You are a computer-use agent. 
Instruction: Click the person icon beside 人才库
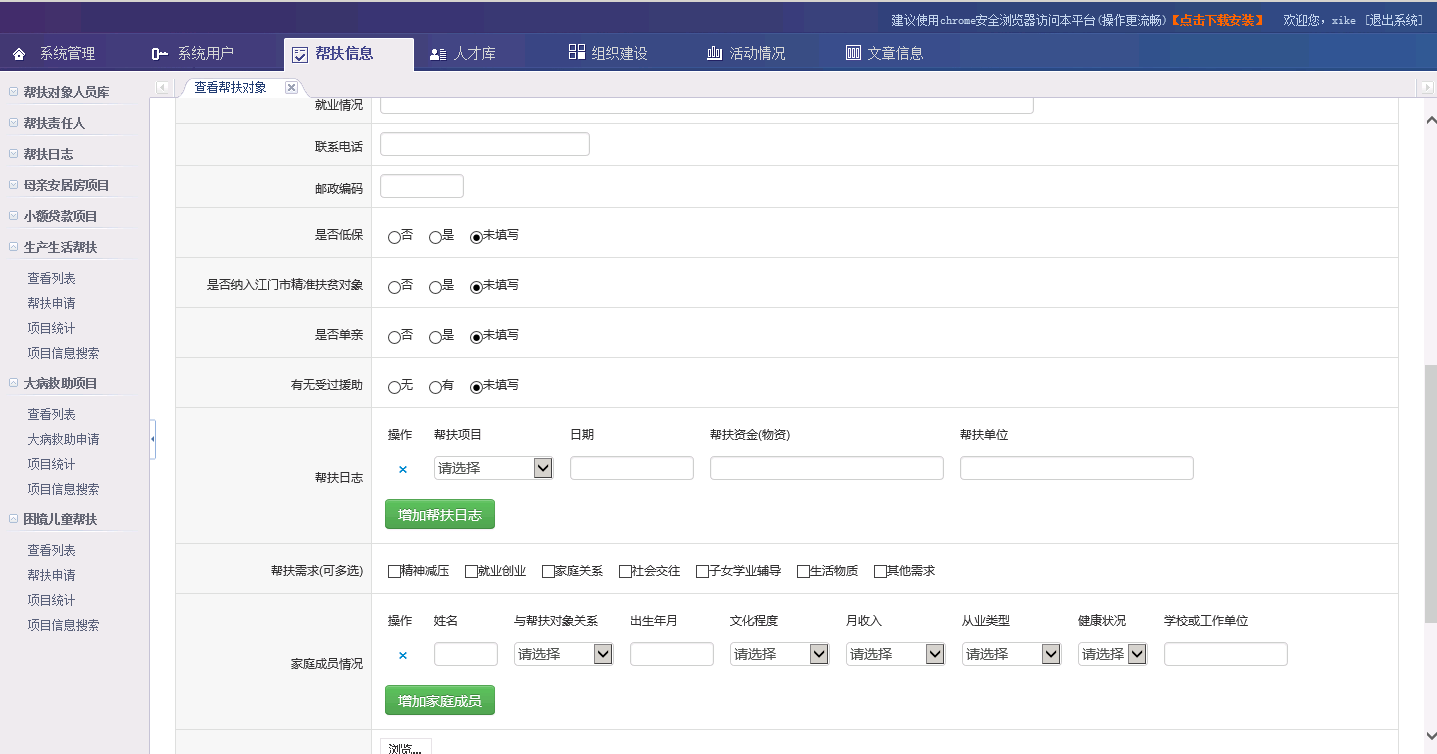click(x=437, y=54)
